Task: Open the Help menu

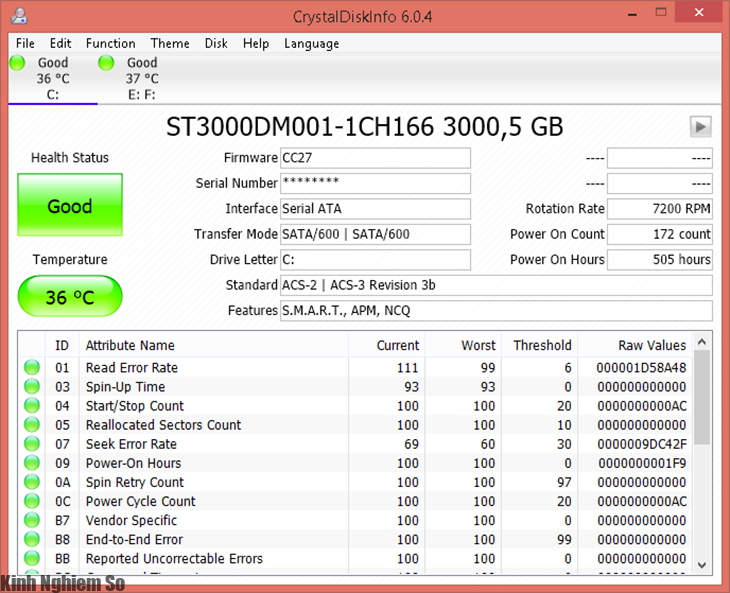Action: click(x=256, y=43)
